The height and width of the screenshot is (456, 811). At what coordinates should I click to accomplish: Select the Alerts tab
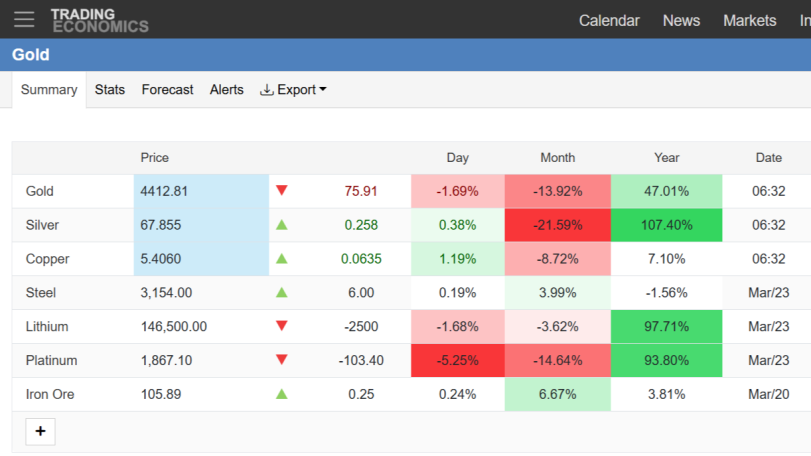[x=227, y=89]
